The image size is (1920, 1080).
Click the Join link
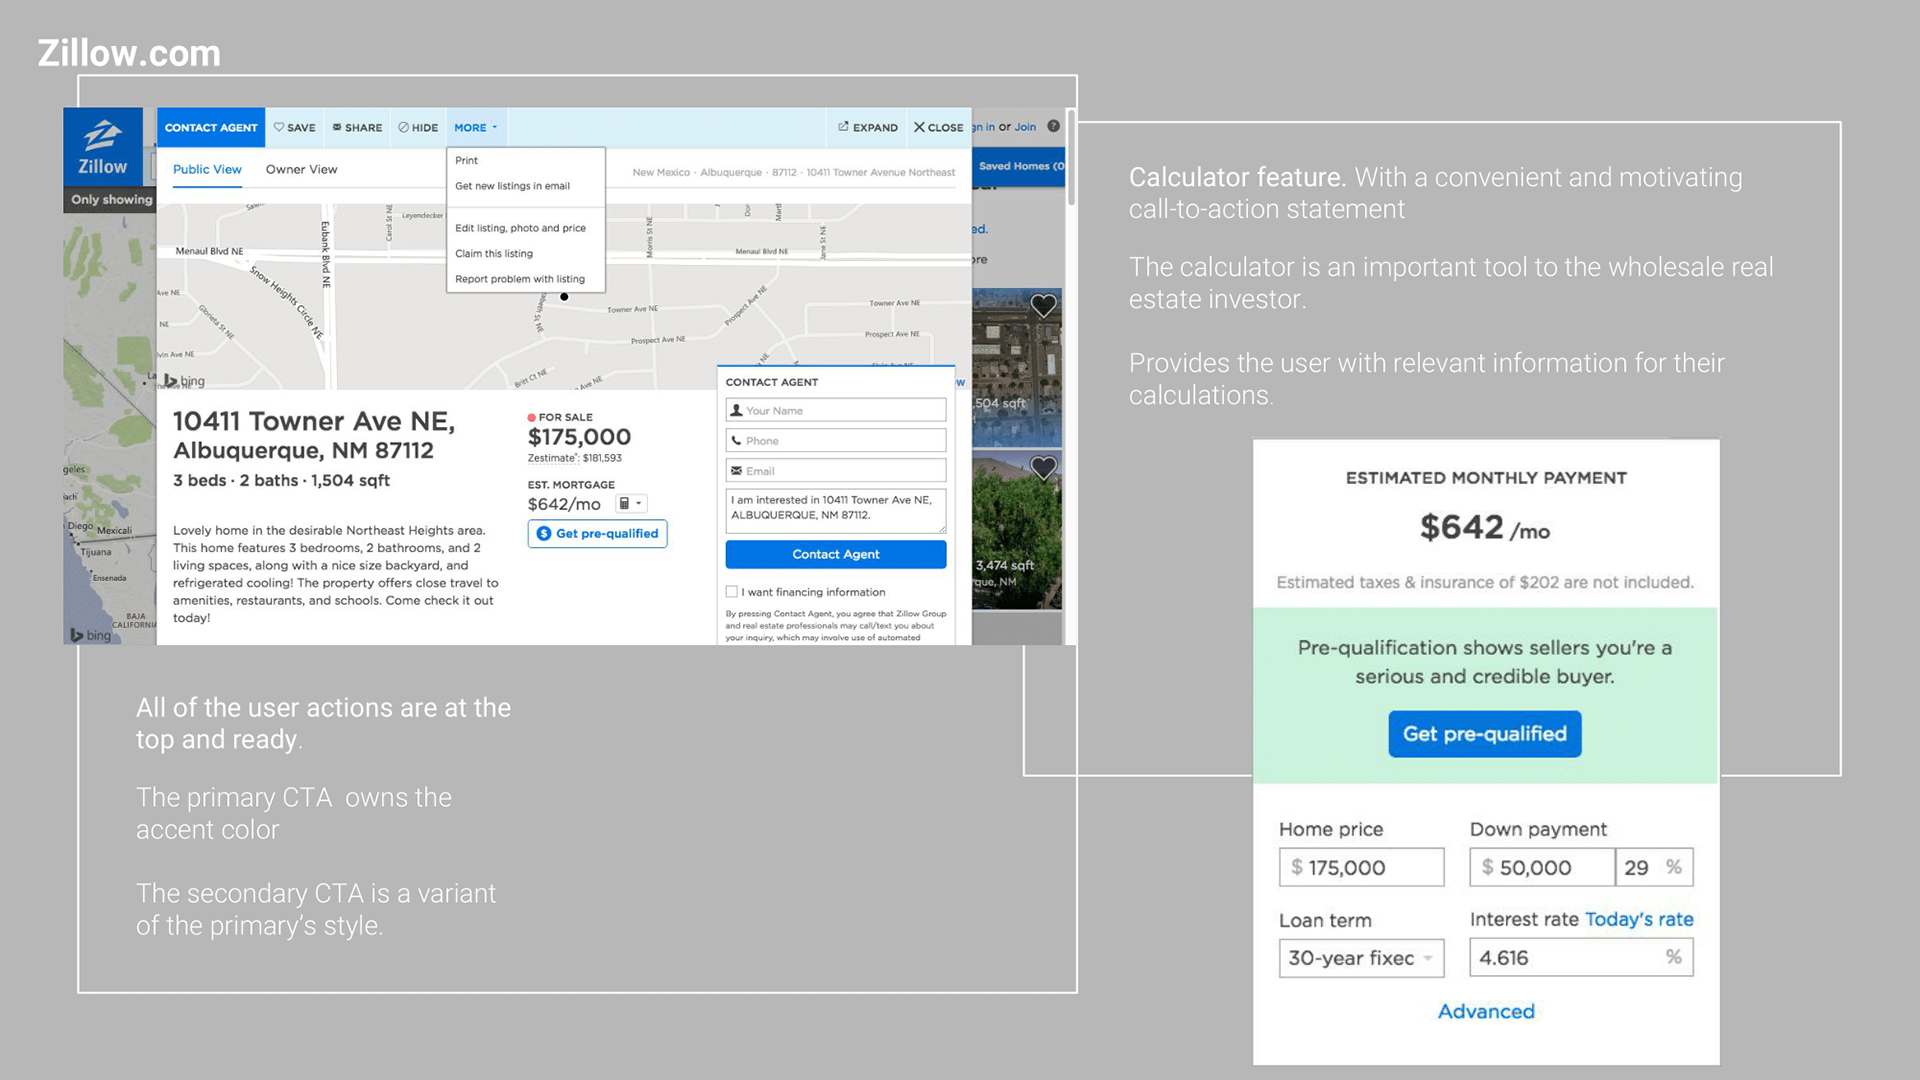(1025, 127)
